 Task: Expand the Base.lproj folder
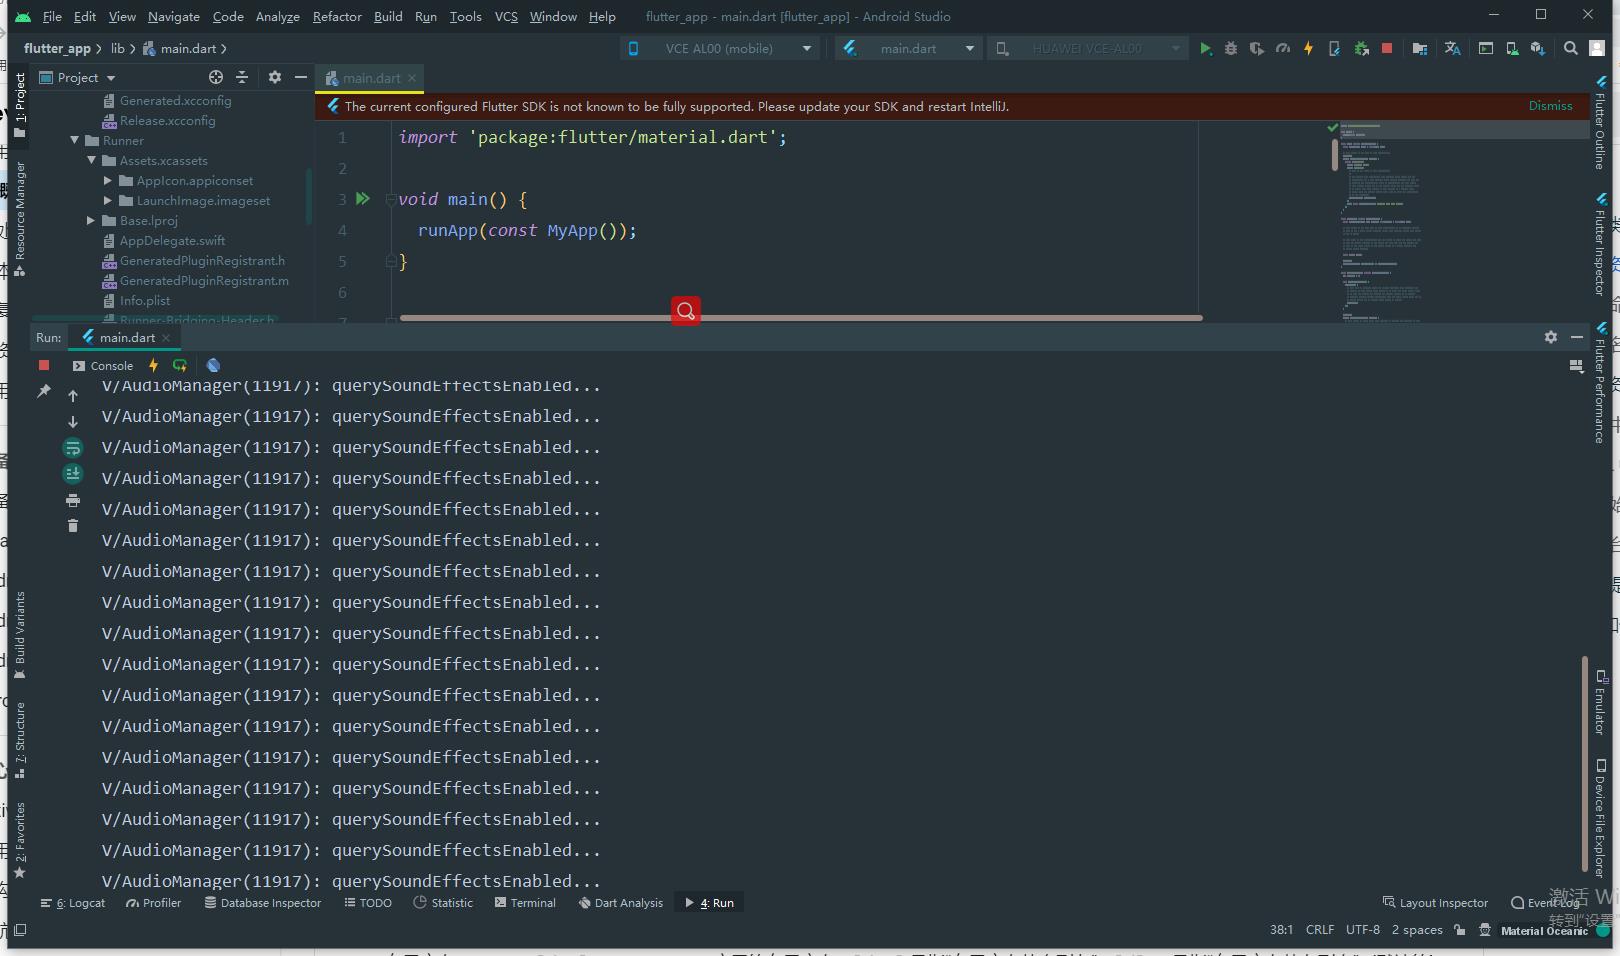[91, 221]
